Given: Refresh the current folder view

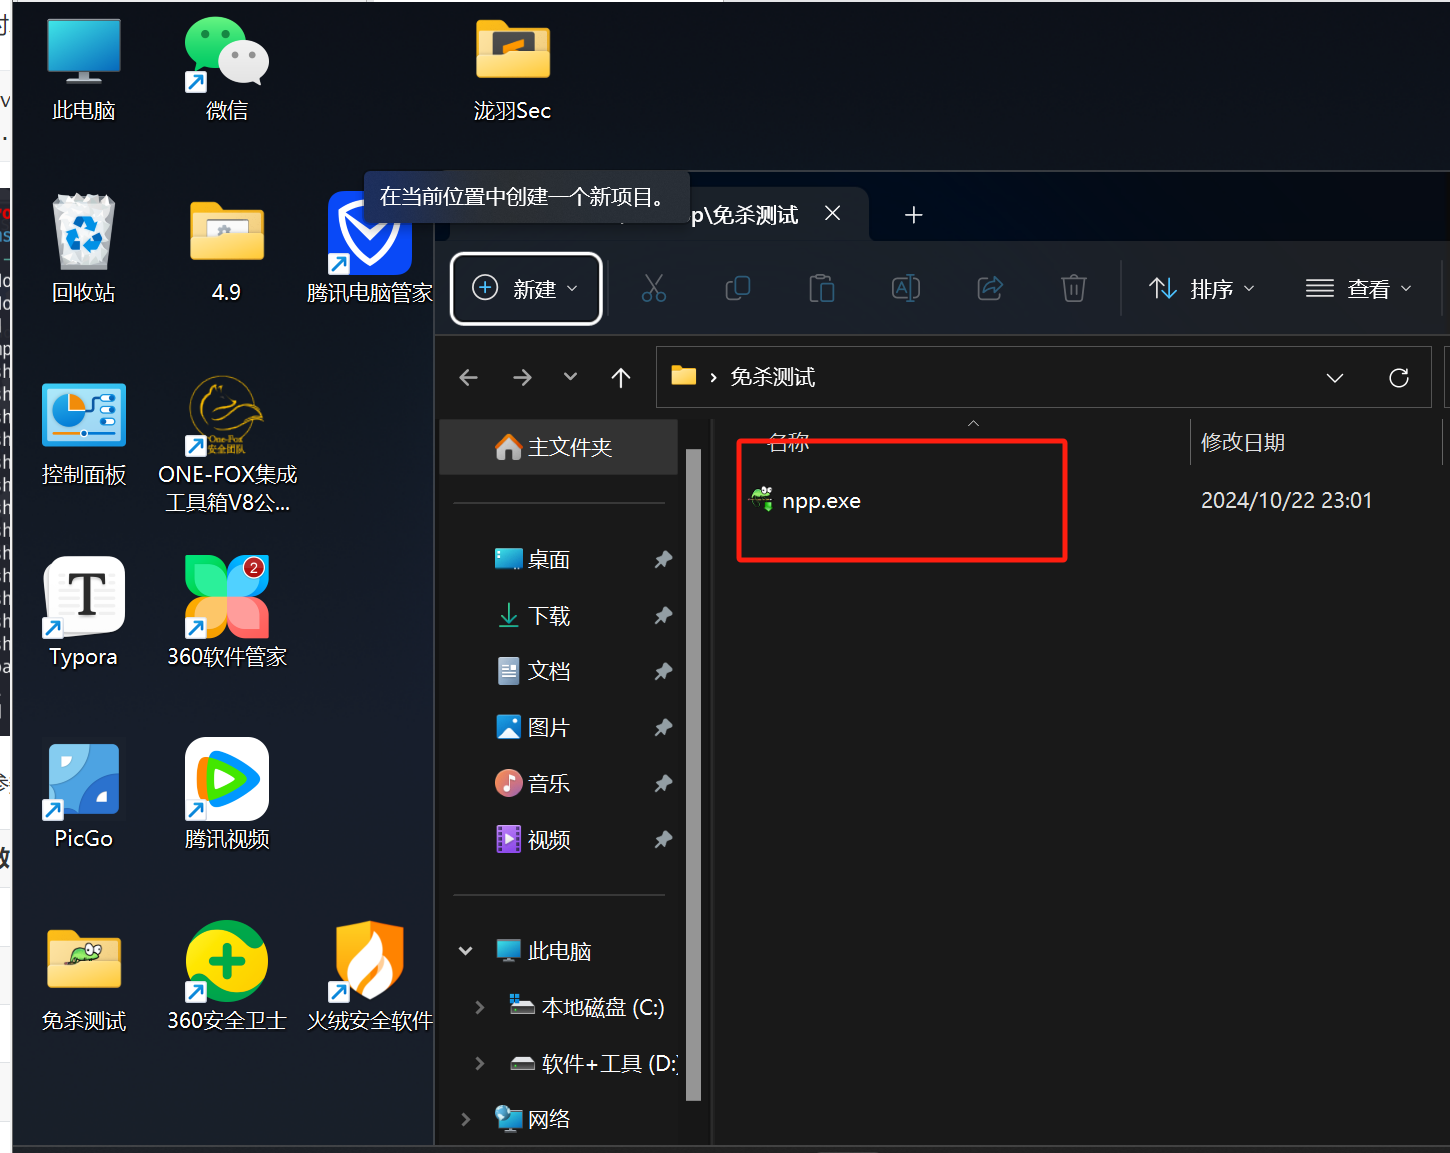Looking at the screenshot, I should click(1398, 378).
